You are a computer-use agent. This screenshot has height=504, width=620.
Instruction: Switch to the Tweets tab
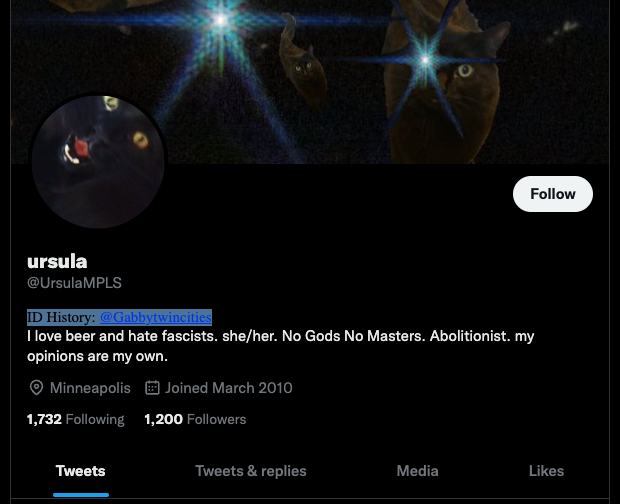click(81, 471)
